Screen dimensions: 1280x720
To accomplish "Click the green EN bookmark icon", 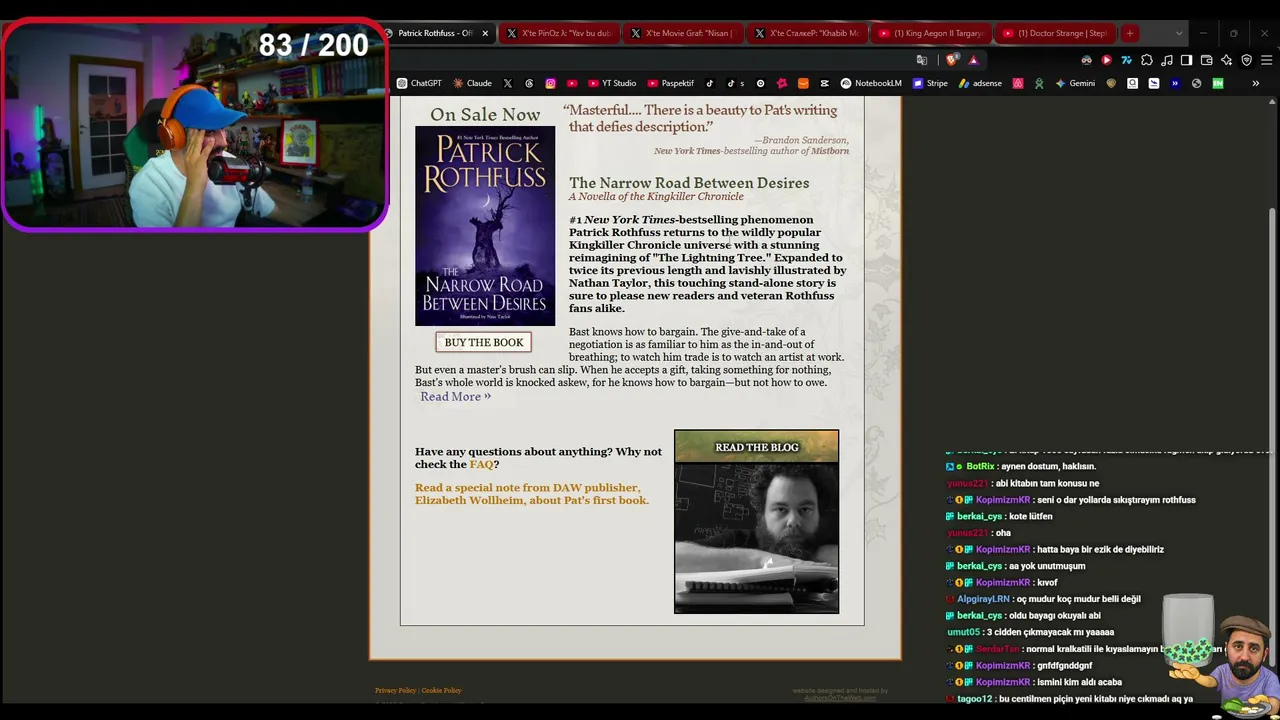I will pos(1218,83).
